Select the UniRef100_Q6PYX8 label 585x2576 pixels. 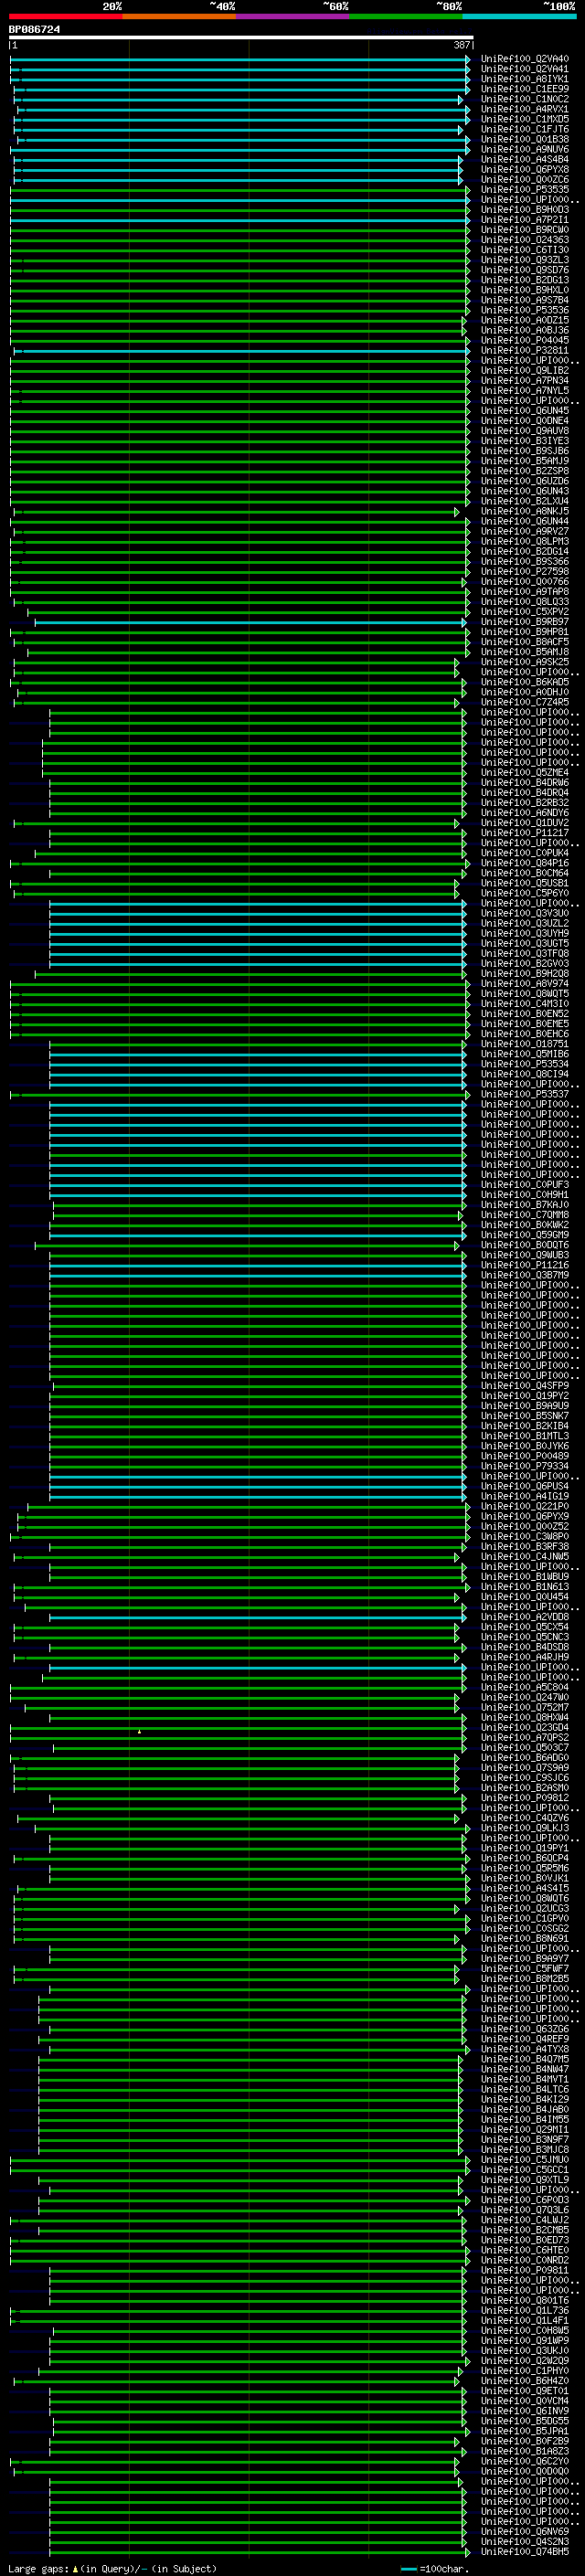524,169
